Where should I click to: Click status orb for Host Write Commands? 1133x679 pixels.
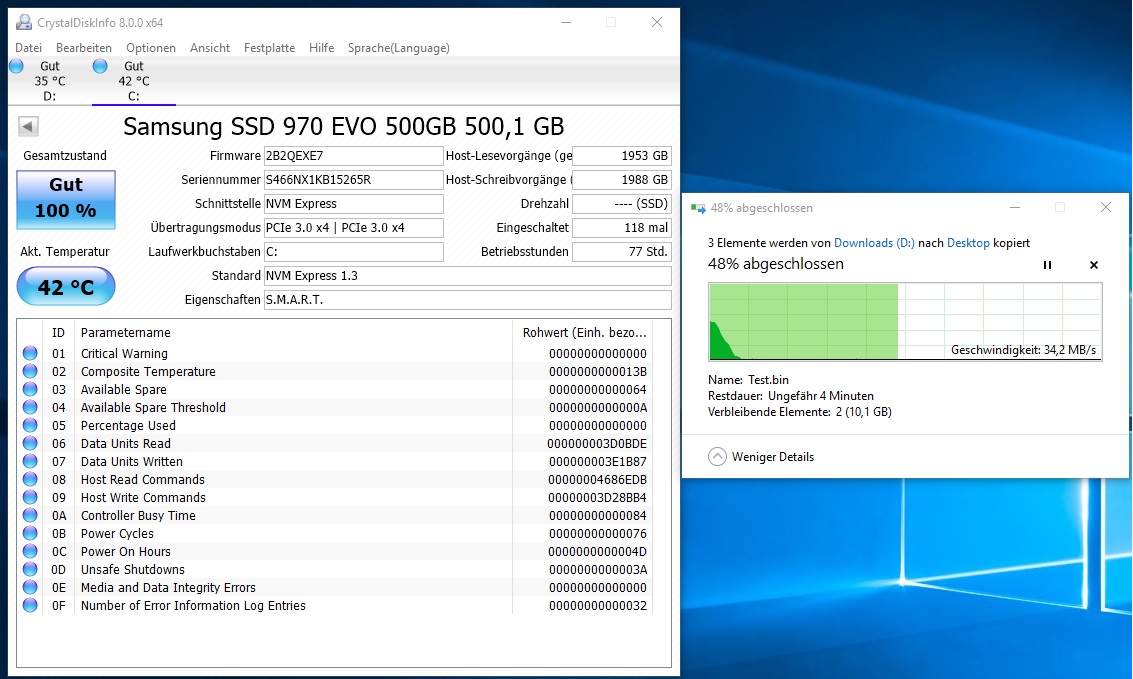pyautogui.click(x=30, y=497)
